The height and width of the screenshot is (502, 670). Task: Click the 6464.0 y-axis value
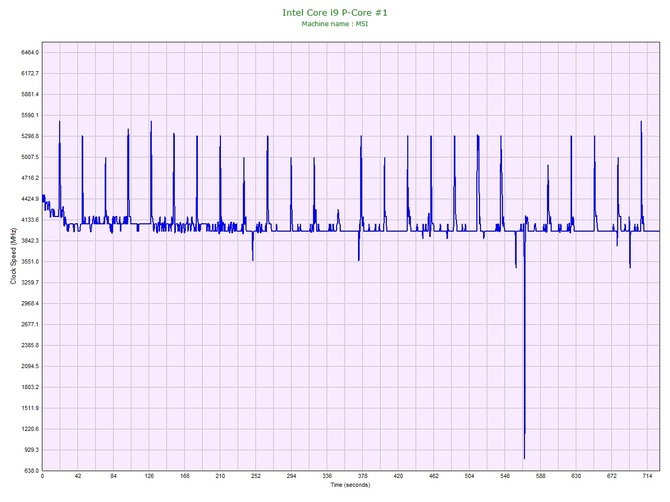(30, 53)
